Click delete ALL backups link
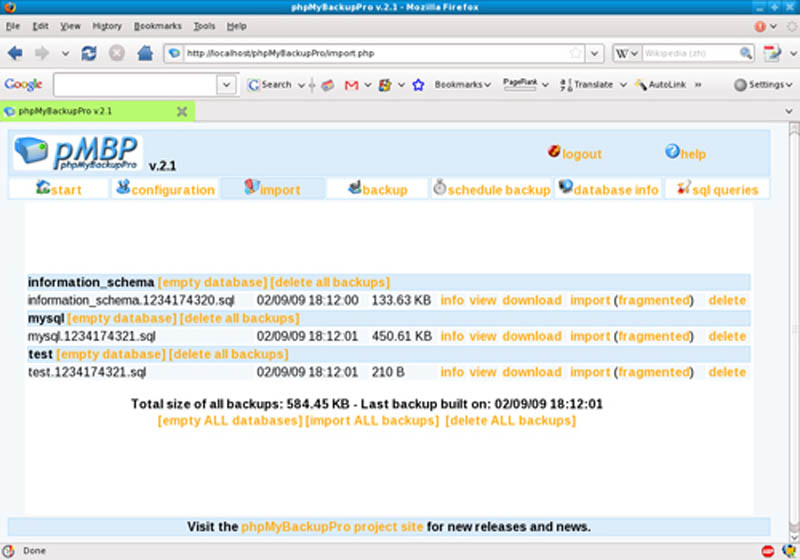 point(511,420)
